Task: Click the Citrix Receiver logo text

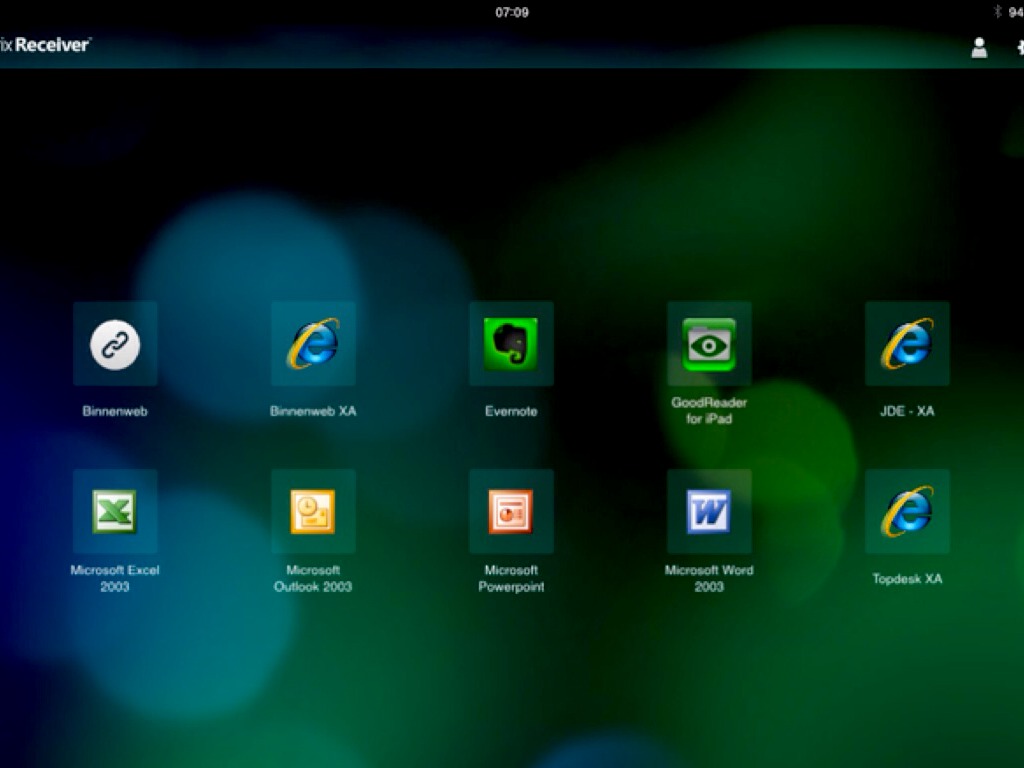Action: (x=46, y=45)
